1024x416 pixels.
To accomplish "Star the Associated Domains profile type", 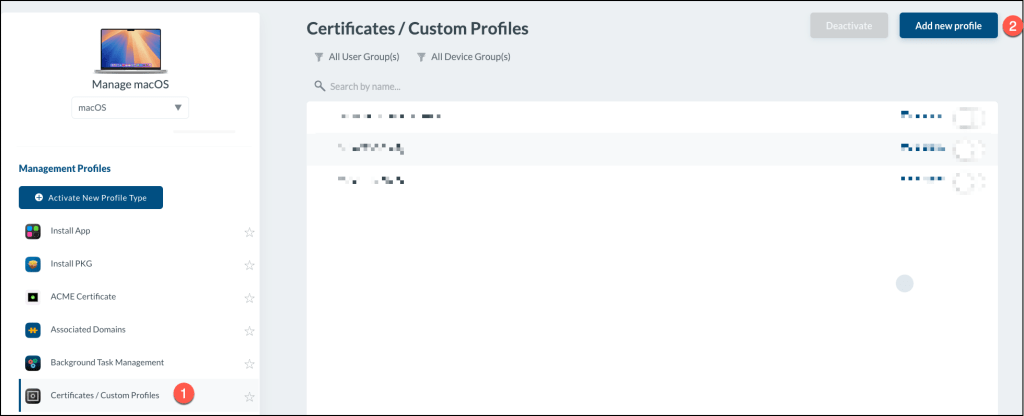I will (250, 331).
